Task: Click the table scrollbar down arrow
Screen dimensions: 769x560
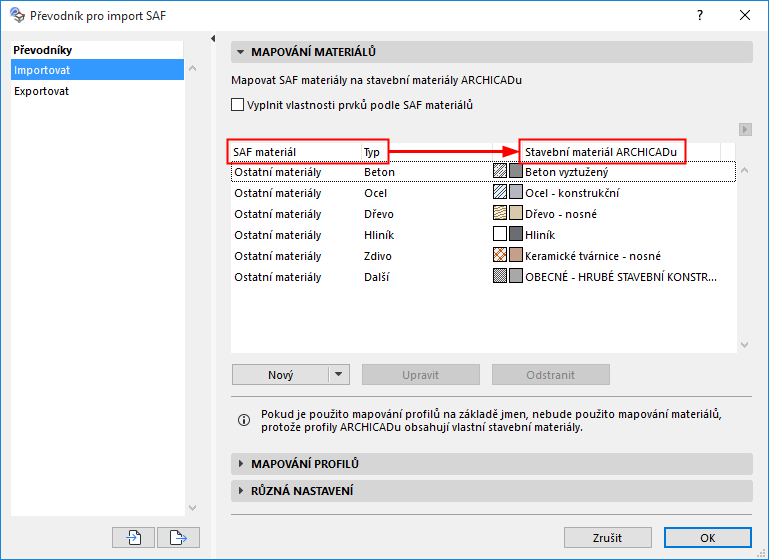Action: tap(744, 345)
